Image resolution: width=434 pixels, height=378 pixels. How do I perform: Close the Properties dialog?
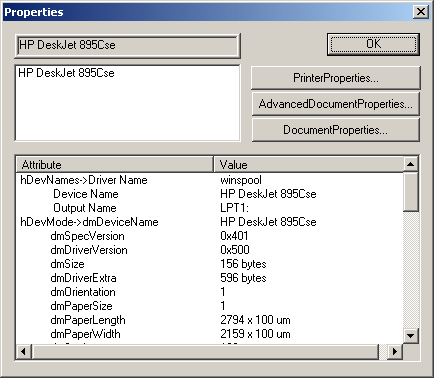(x=421, y=12)
